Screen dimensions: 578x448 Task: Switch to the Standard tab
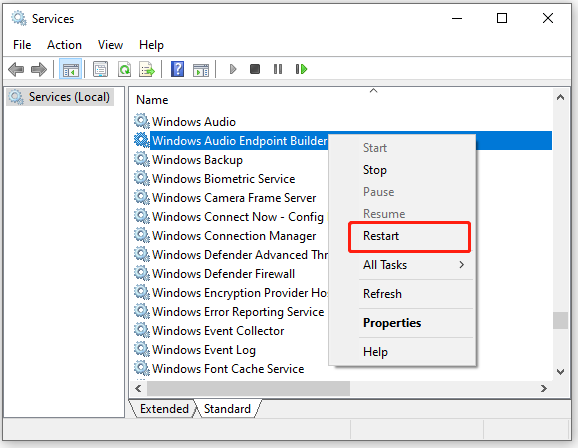point(227,409)
